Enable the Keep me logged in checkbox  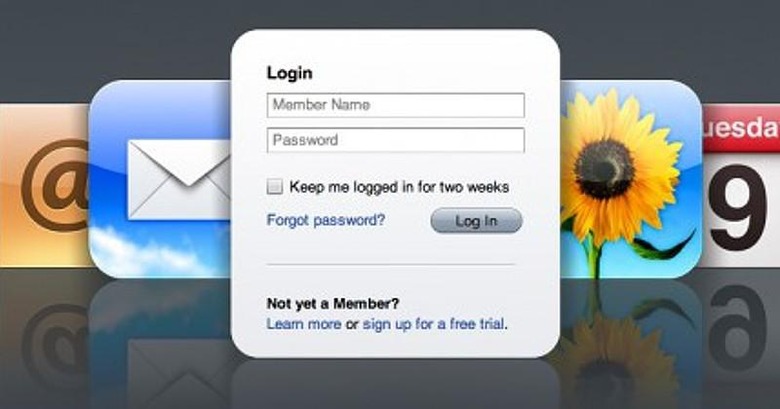click(275, 187)
